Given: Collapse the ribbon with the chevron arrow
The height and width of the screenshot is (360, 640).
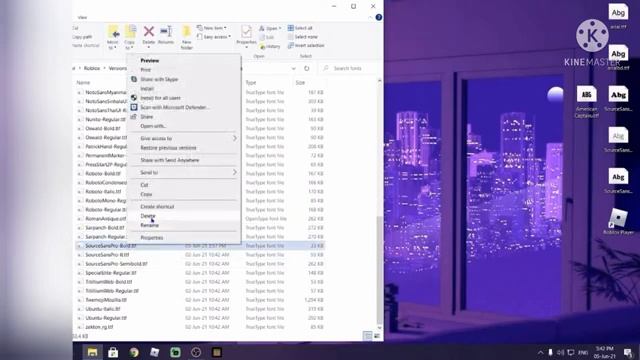Looking at the screenshot, I should click(370, 17).
